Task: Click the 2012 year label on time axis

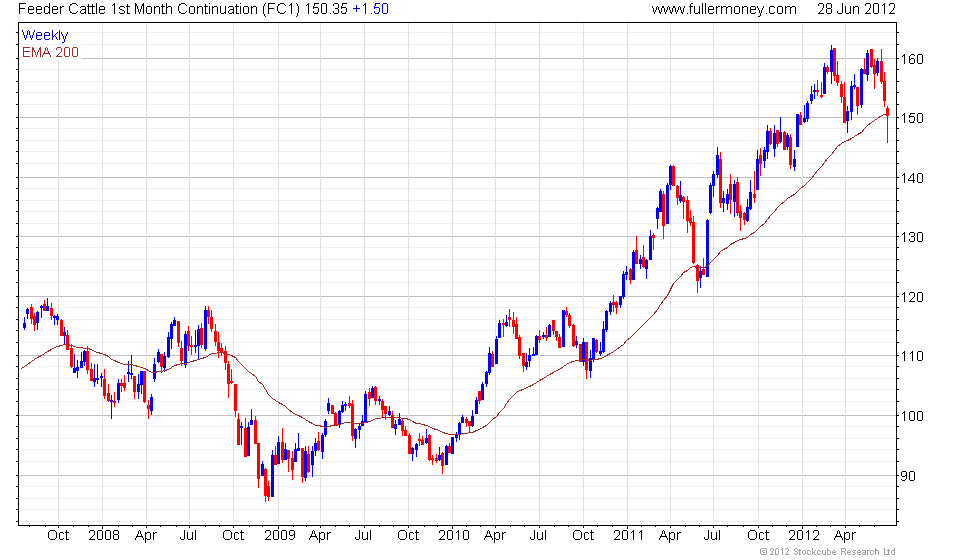Action: tap(804, 536)
